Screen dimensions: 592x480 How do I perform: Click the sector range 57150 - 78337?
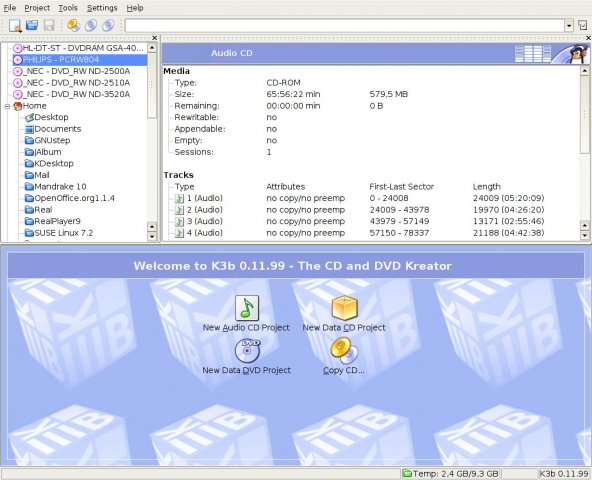click(x=399, y=233)
